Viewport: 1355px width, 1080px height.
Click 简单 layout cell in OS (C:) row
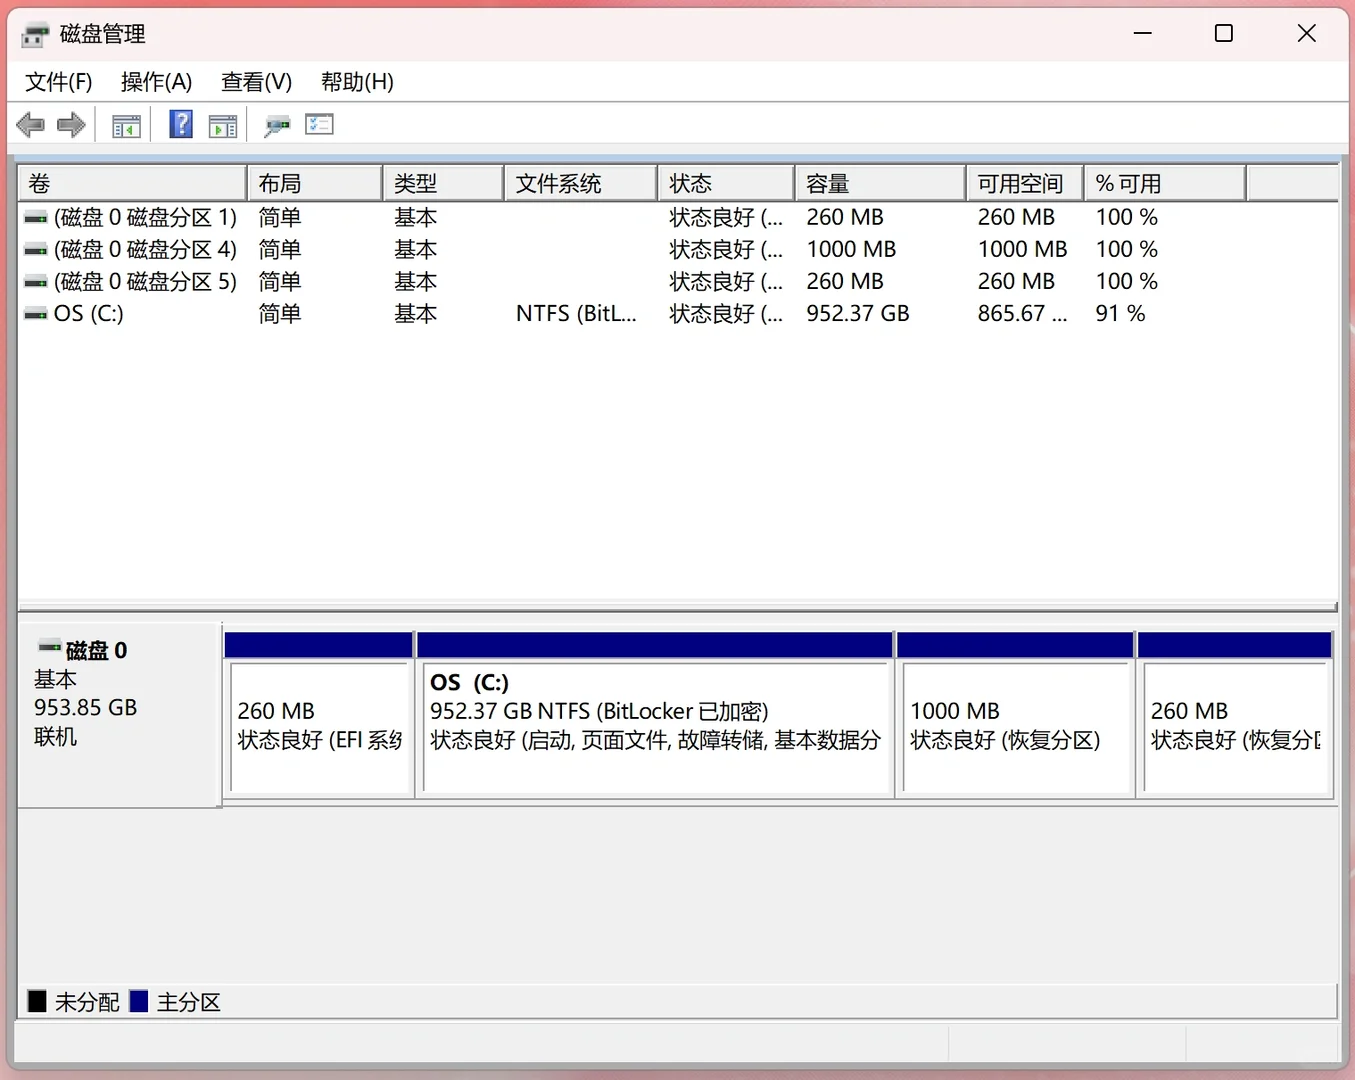tap(280, 314)
